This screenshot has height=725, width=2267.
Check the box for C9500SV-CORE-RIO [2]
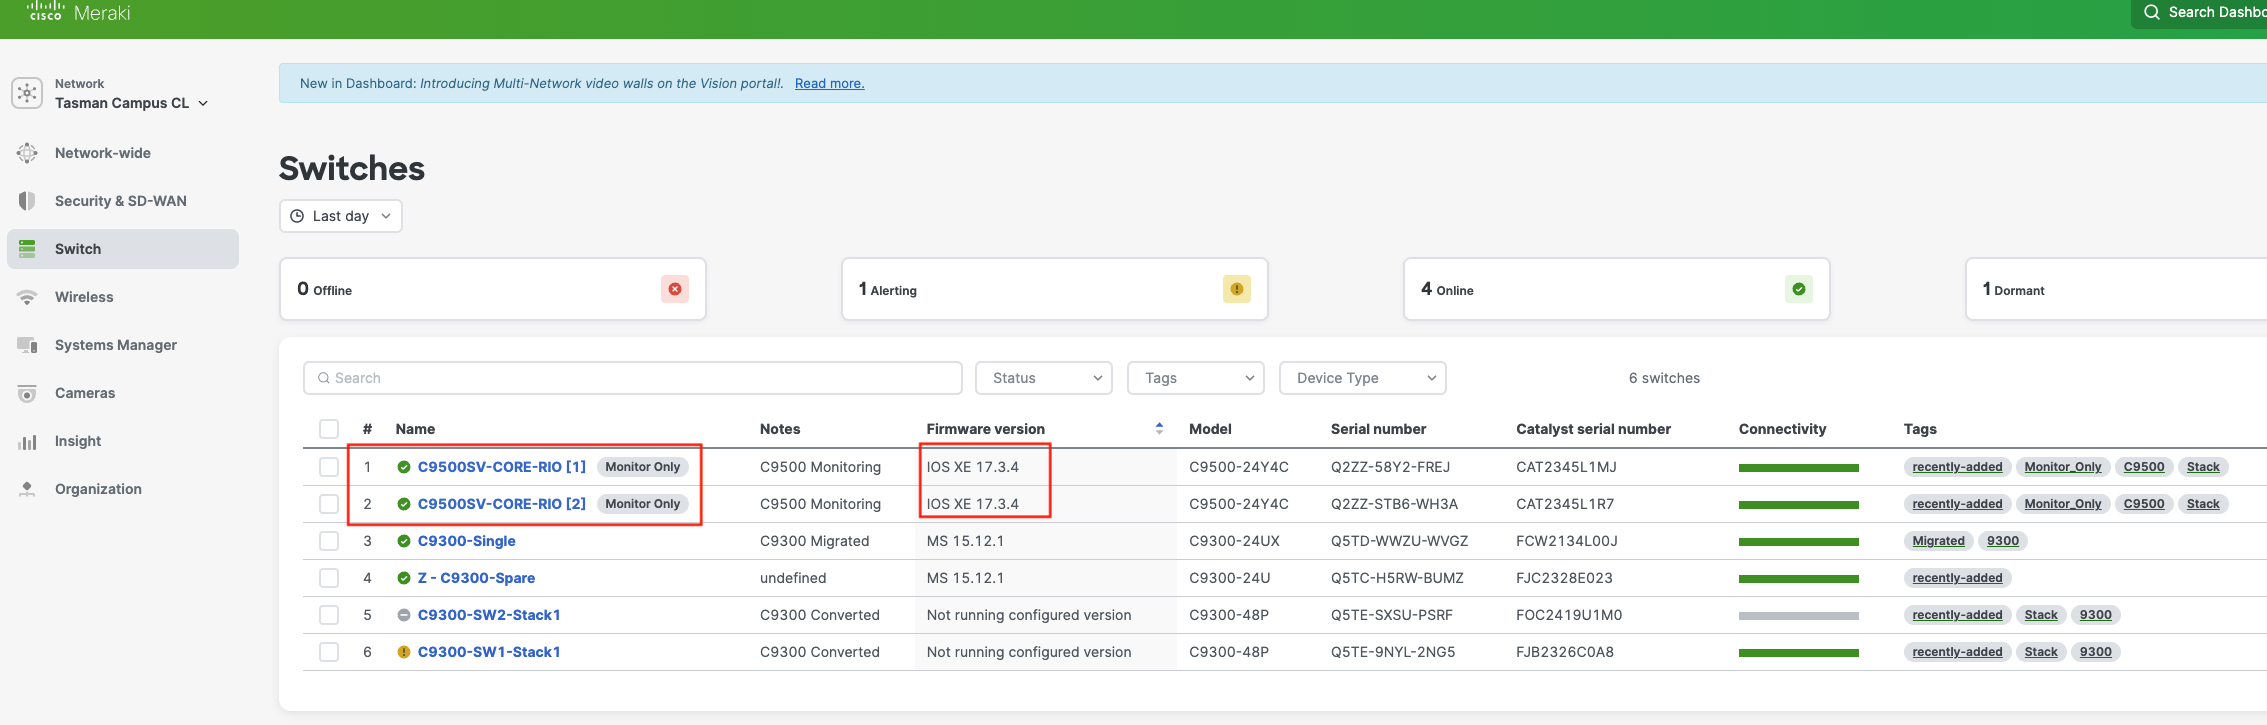point(329,504)
